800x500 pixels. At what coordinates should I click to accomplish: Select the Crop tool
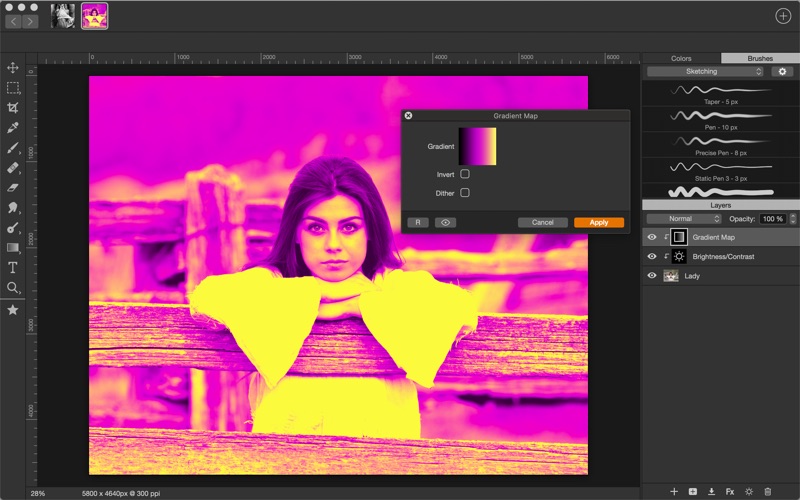pyautogui.click(x=13, y=108)
